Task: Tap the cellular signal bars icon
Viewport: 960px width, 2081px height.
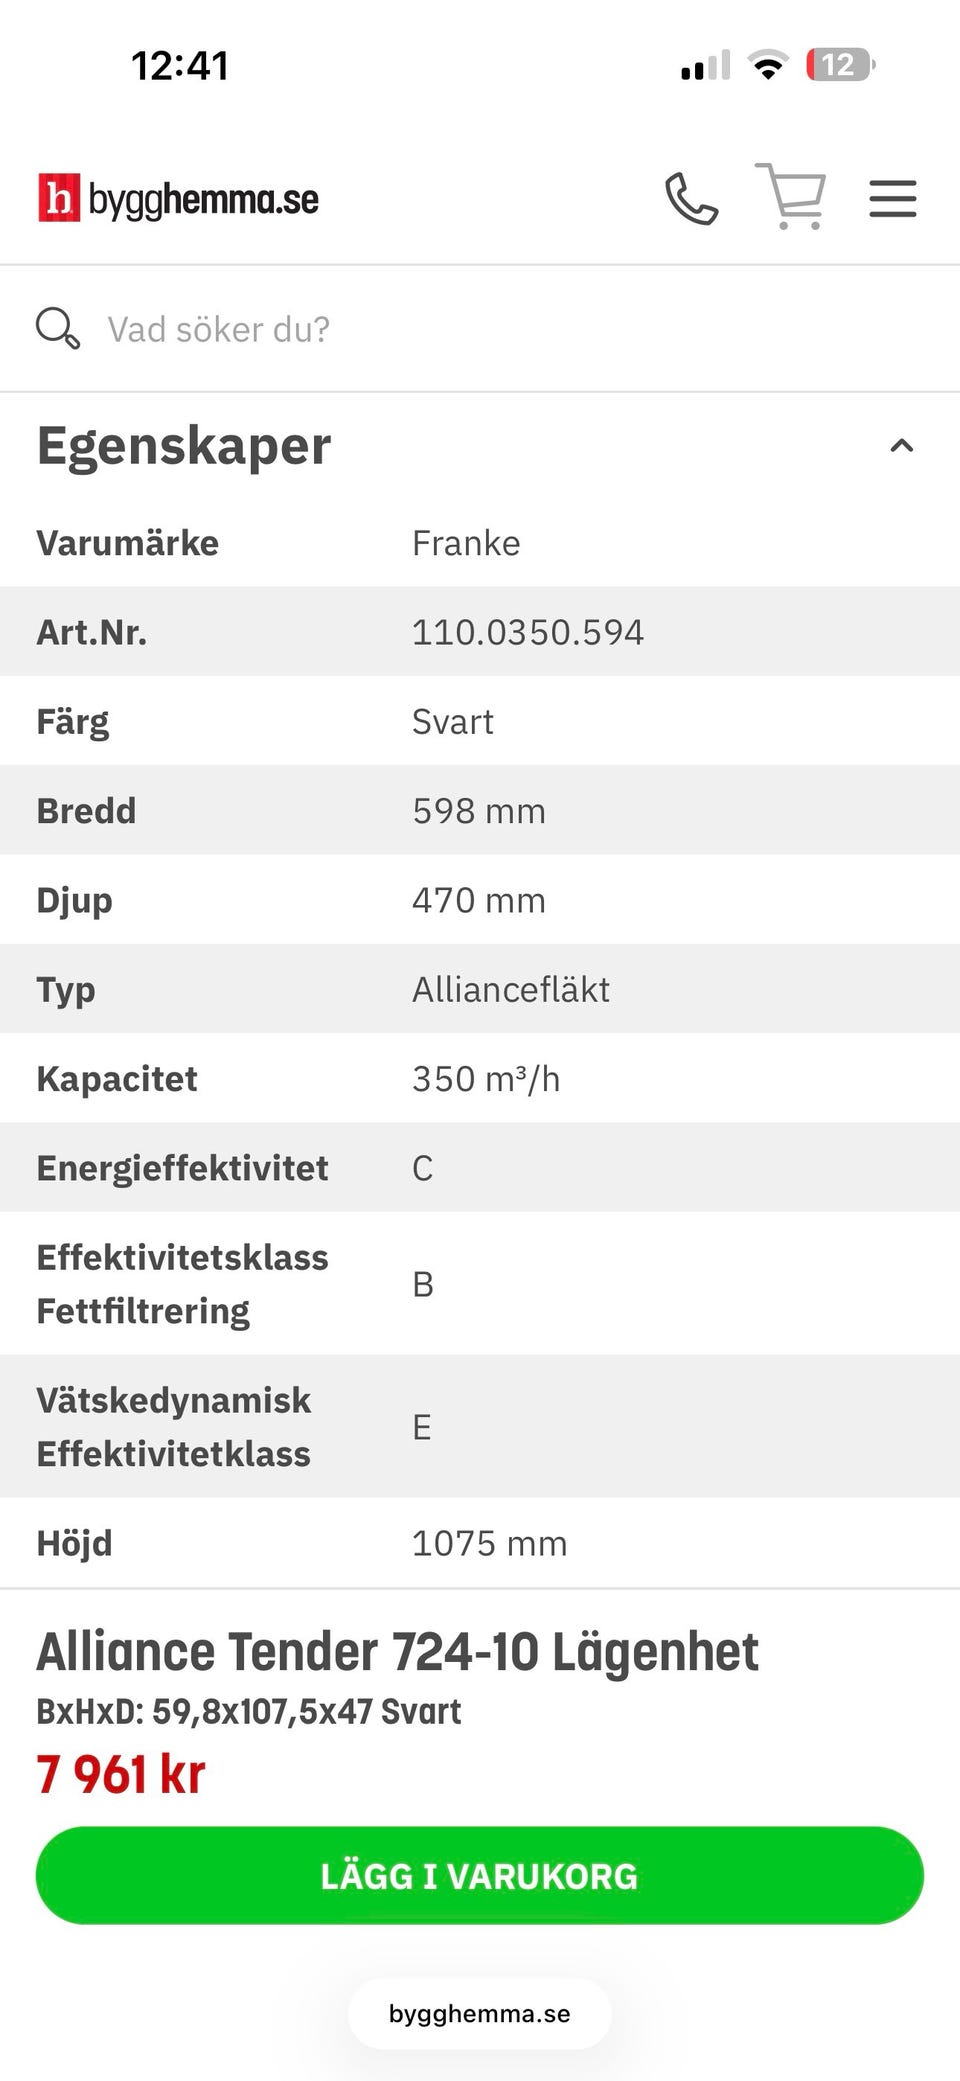Action: click(706, 65)
